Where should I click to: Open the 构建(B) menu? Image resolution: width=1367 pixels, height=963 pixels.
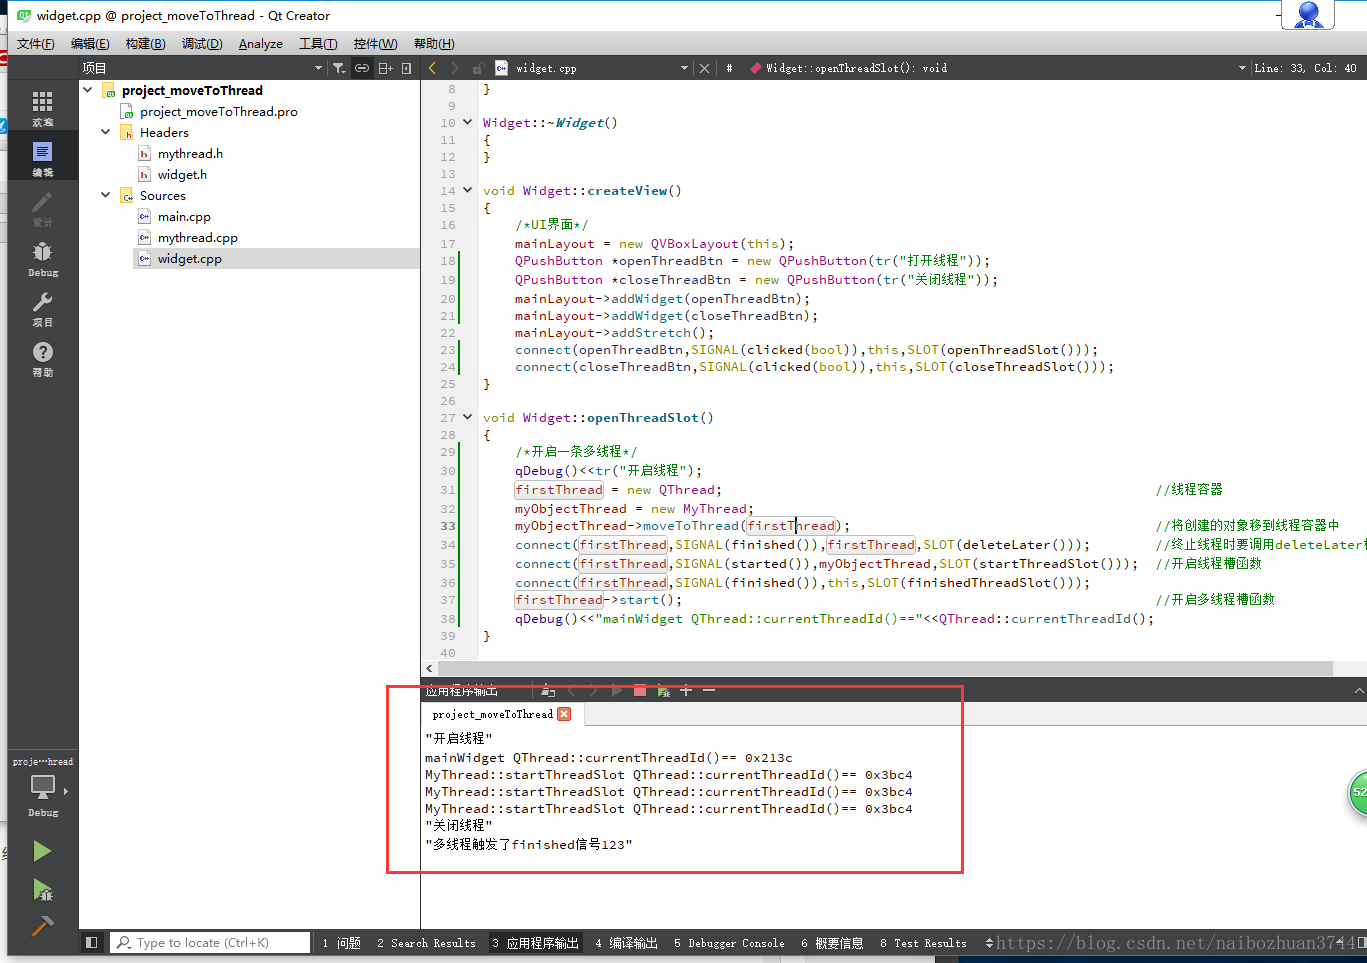pyautogui.click(x=145, y=44)
